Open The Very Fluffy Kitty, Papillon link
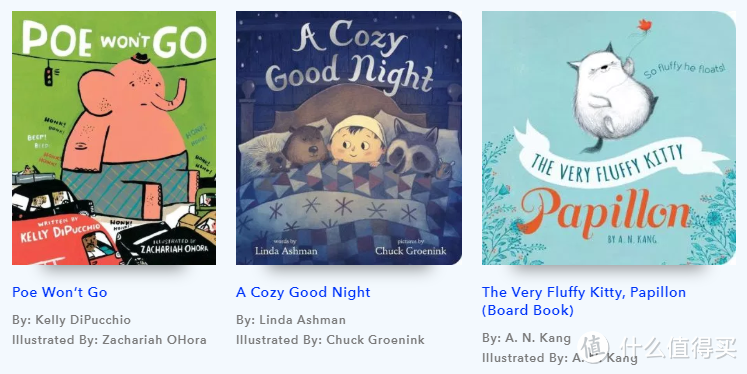This screenshot has width=747, height=374. pos(584,301)
